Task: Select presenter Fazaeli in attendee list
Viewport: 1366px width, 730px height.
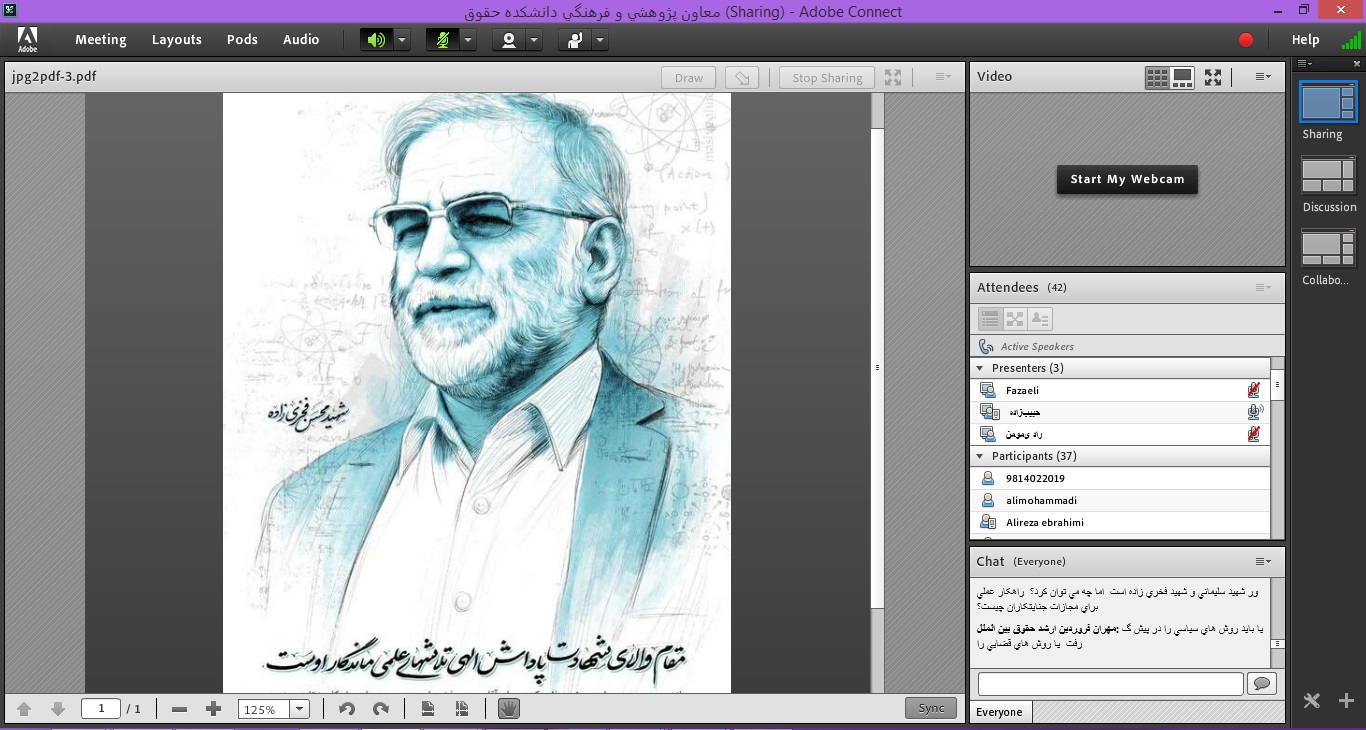Action: 1120,390
